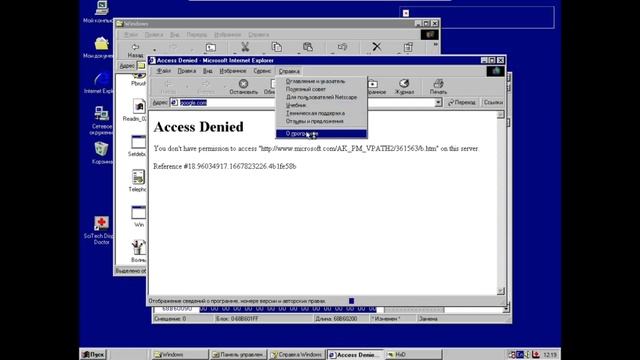This screenshot has height=360, width=640.
Task: Click the Up folder icon in the Windows Explorer window
Action: [211, 47]
